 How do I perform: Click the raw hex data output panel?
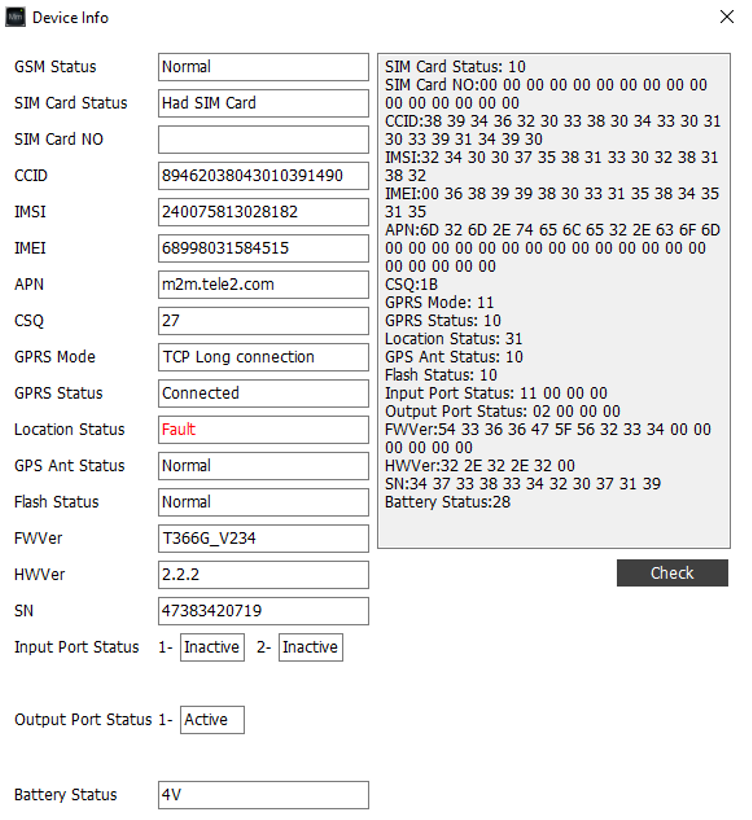pyautogui.click(x=554, y=301)
